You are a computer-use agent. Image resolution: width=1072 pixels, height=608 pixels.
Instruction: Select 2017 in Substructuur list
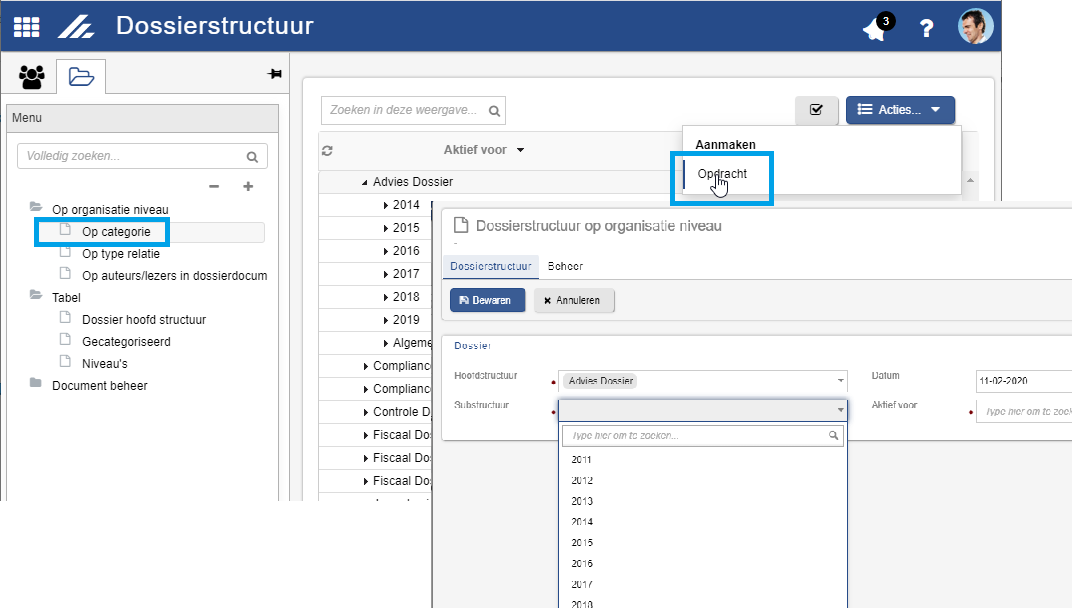(582, 585)
